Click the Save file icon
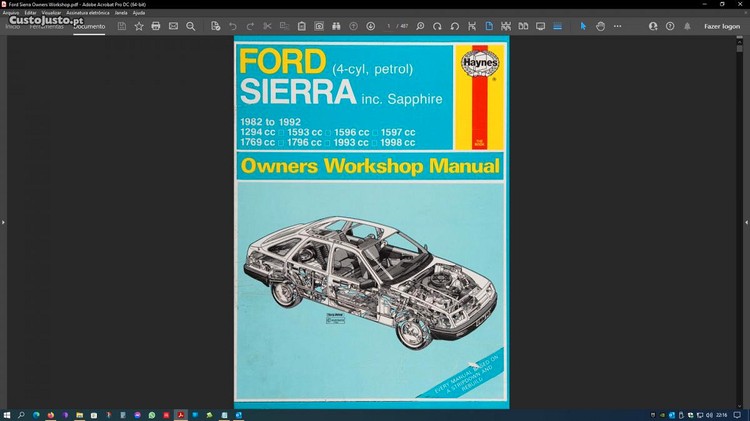750x421 pixels. (121, 26)
